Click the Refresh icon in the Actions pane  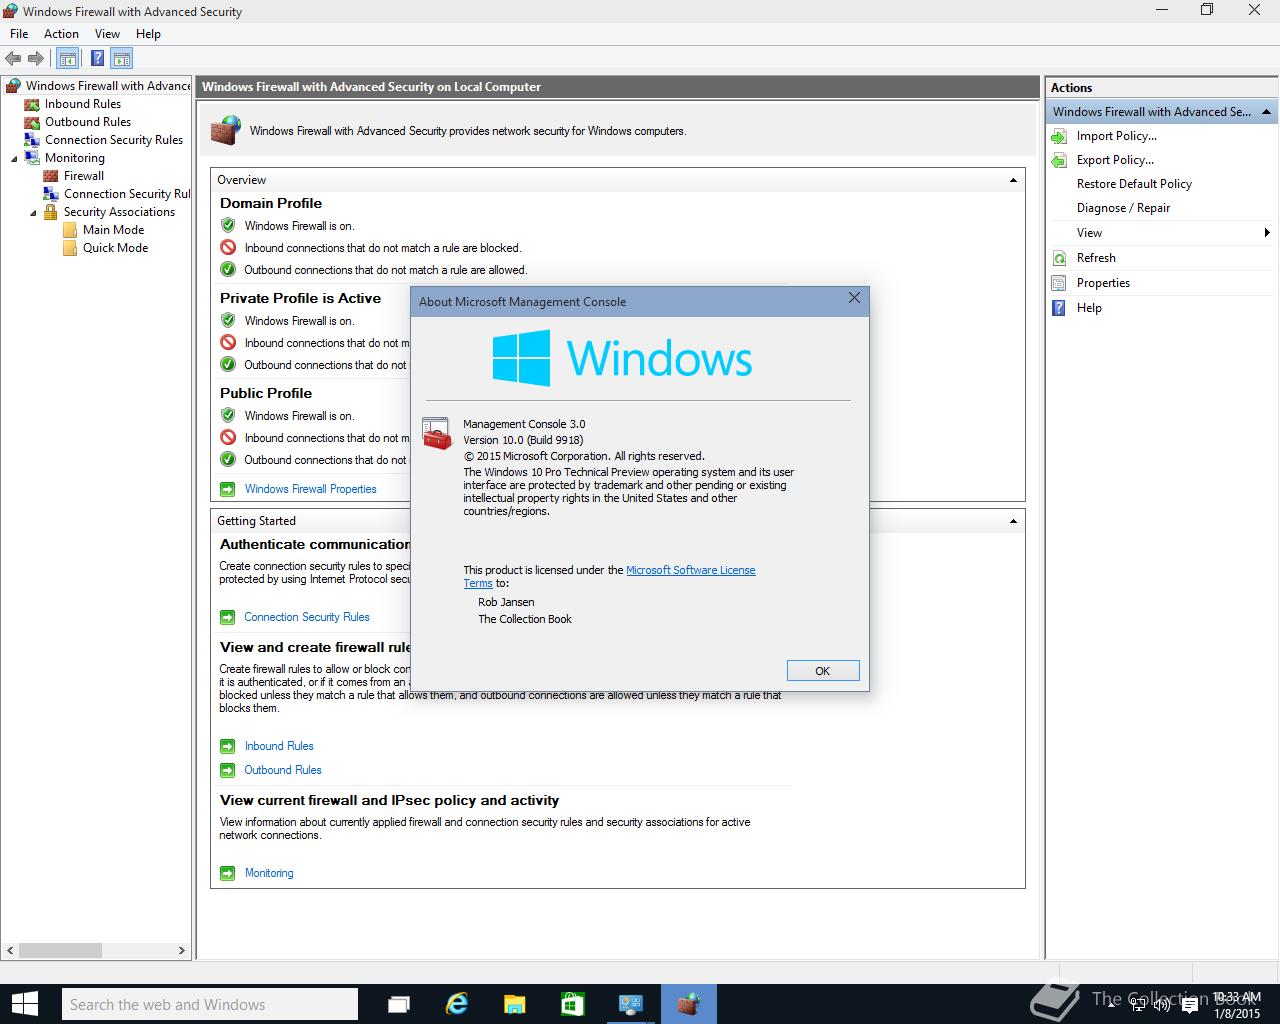point(1059,258)
